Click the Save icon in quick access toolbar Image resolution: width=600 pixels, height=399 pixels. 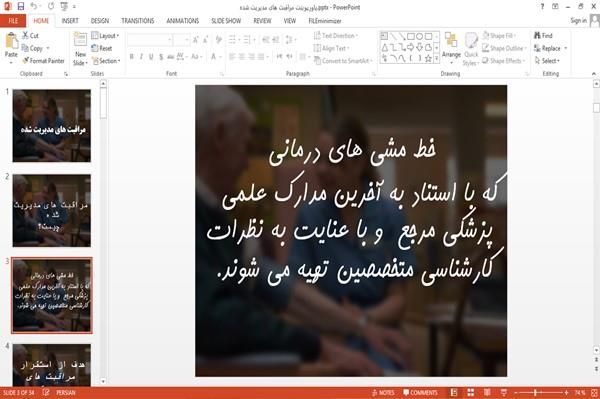[20, 7]
